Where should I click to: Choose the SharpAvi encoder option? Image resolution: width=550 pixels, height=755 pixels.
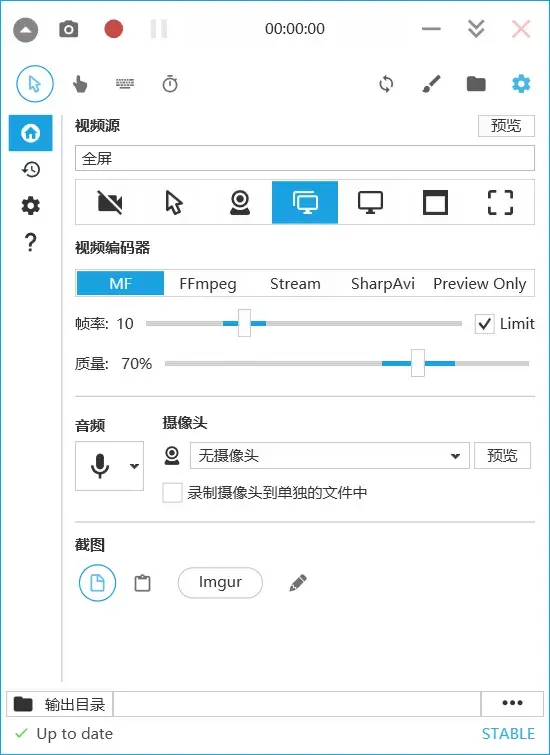point(383,283)
